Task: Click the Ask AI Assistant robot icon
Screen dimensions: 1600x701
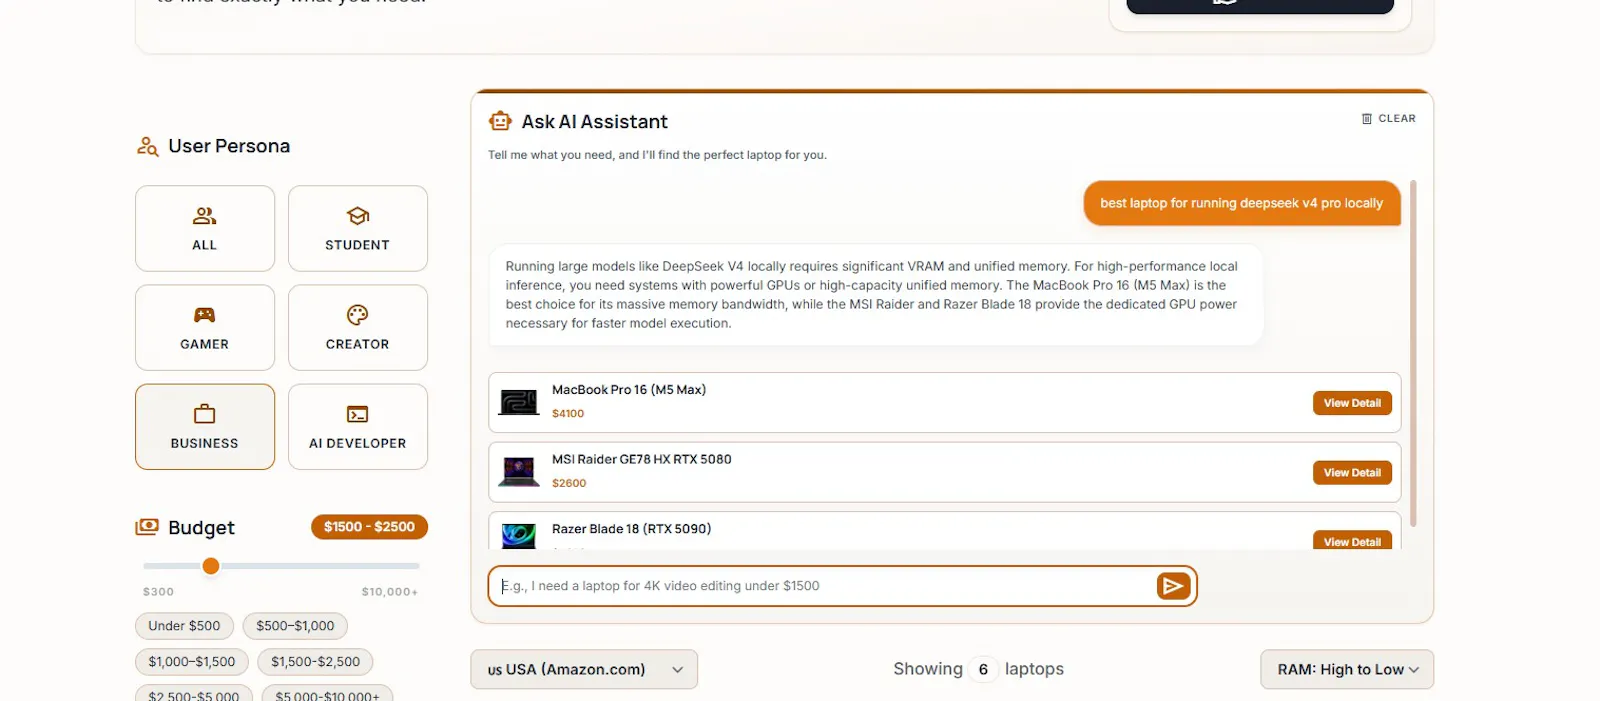Action: [500, 121]
